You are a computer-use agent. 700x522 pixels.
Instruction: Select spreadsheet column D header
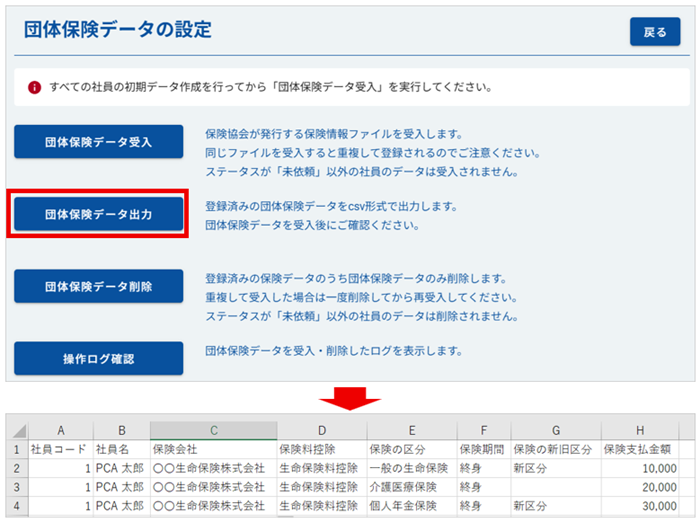click(x=322, y=430)
